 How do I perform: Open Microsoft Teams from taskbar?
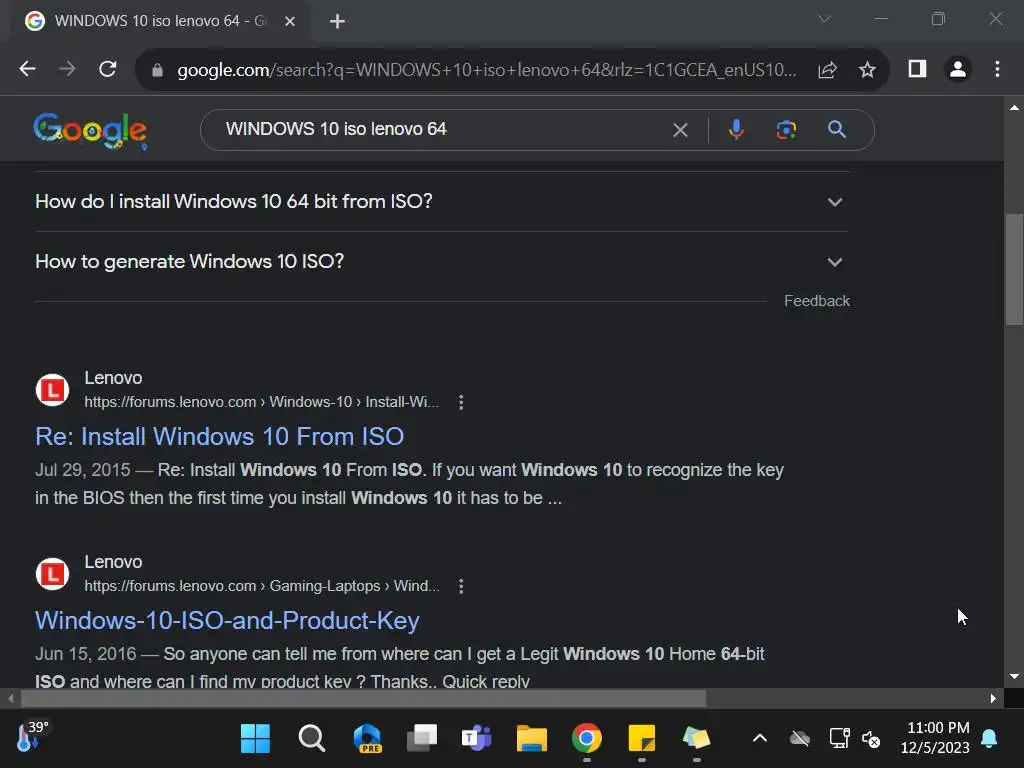(477, 739)
